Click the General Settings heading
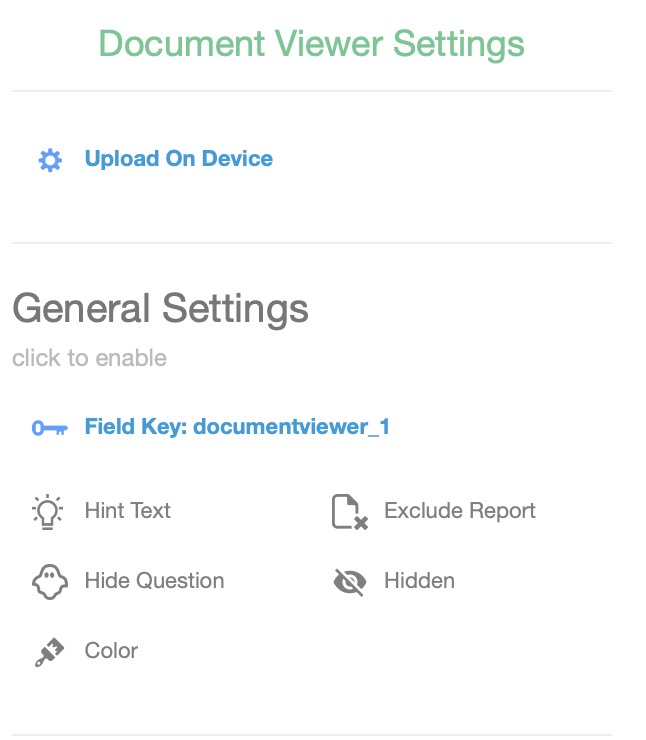 (160, 308)
